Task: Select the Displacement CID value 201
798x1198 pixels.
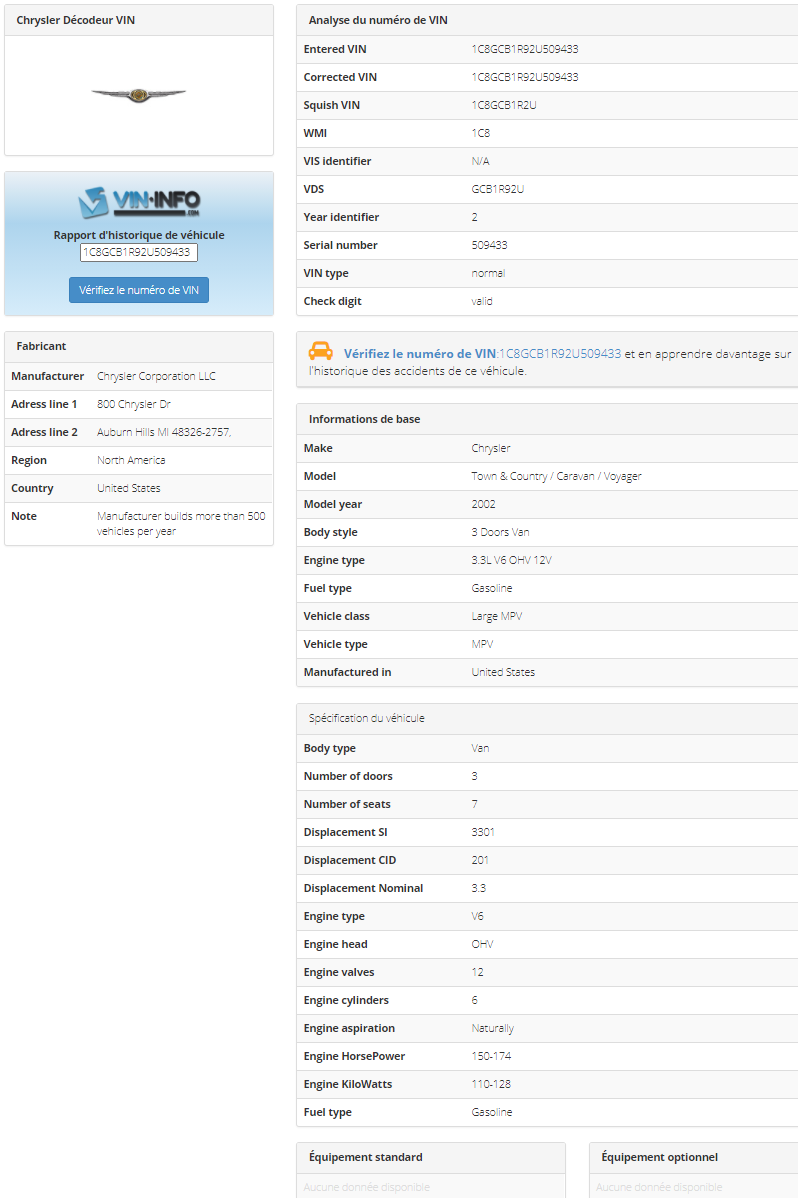Action: 480,860
